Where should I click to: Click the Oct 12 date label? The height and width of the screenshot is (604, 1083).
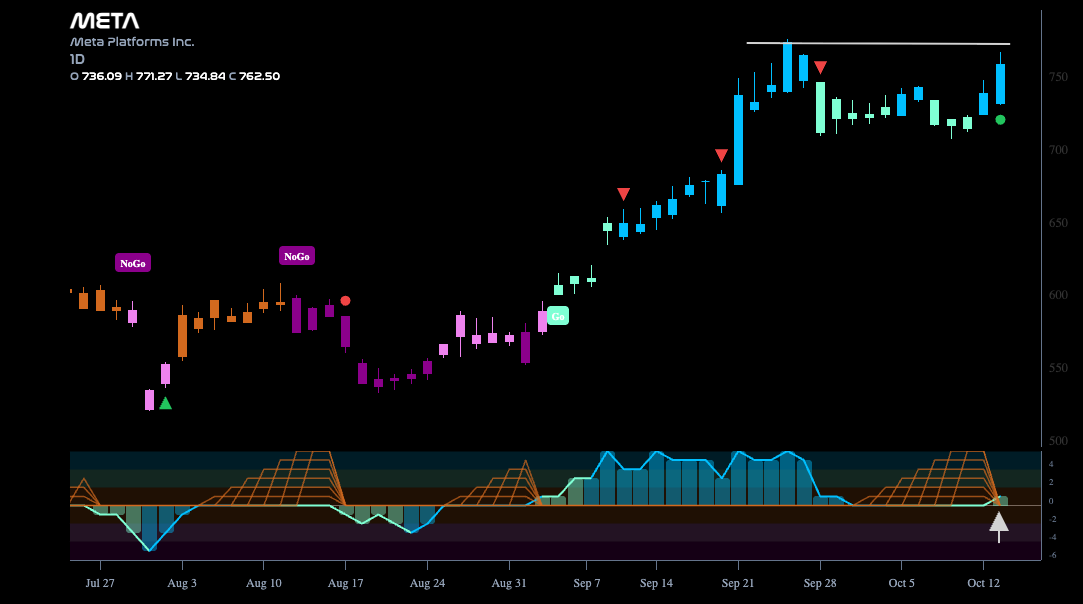tap(984, 583)
